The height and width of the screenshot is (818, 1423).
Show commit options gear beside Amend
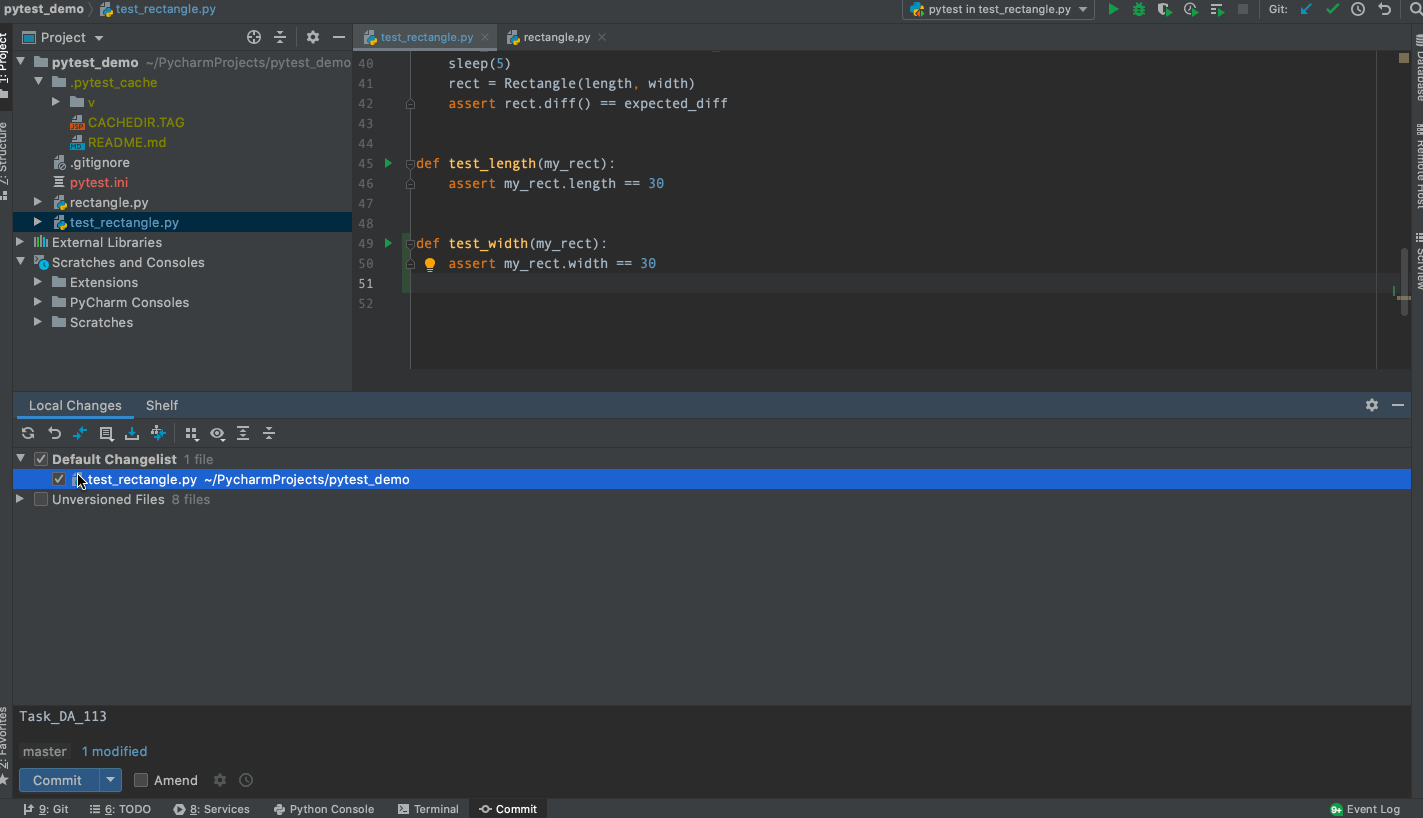pyautogui.click(x=220, y=780)
